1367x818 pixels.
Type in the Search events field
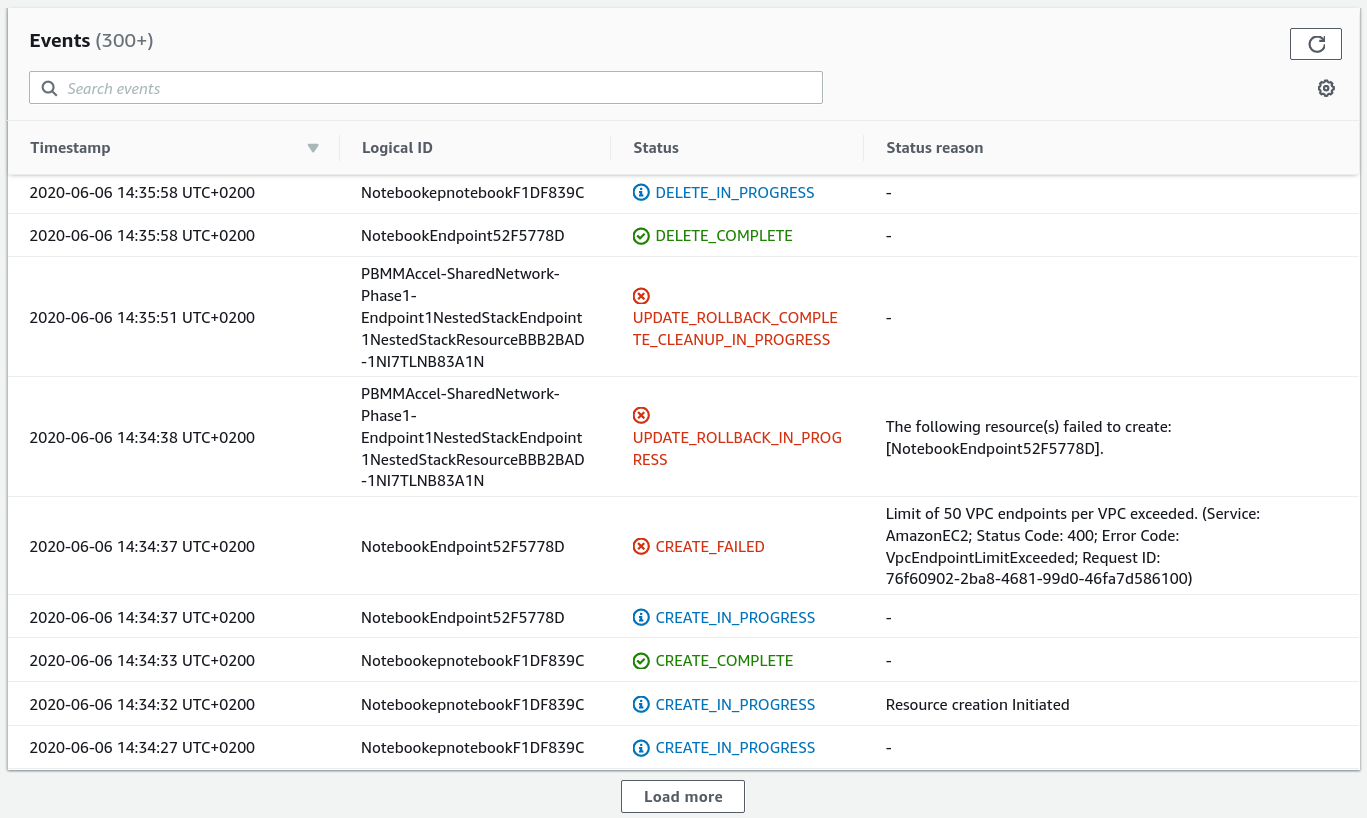pyautogui.click(x=440, y=89)
